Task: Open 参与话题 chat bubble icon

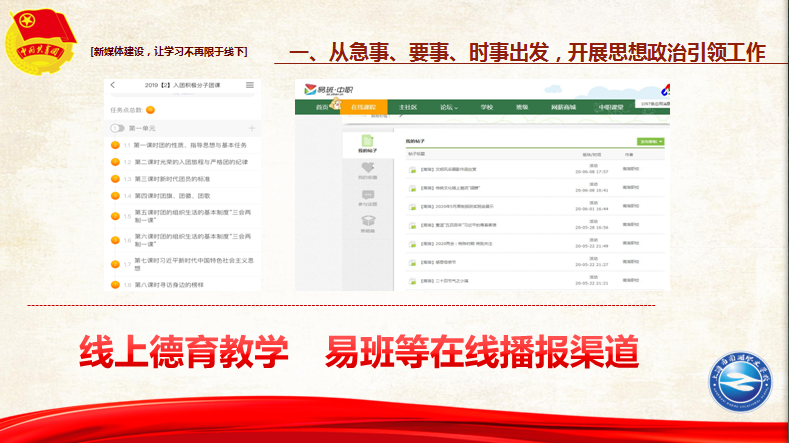Action: (x=368, y=197)
